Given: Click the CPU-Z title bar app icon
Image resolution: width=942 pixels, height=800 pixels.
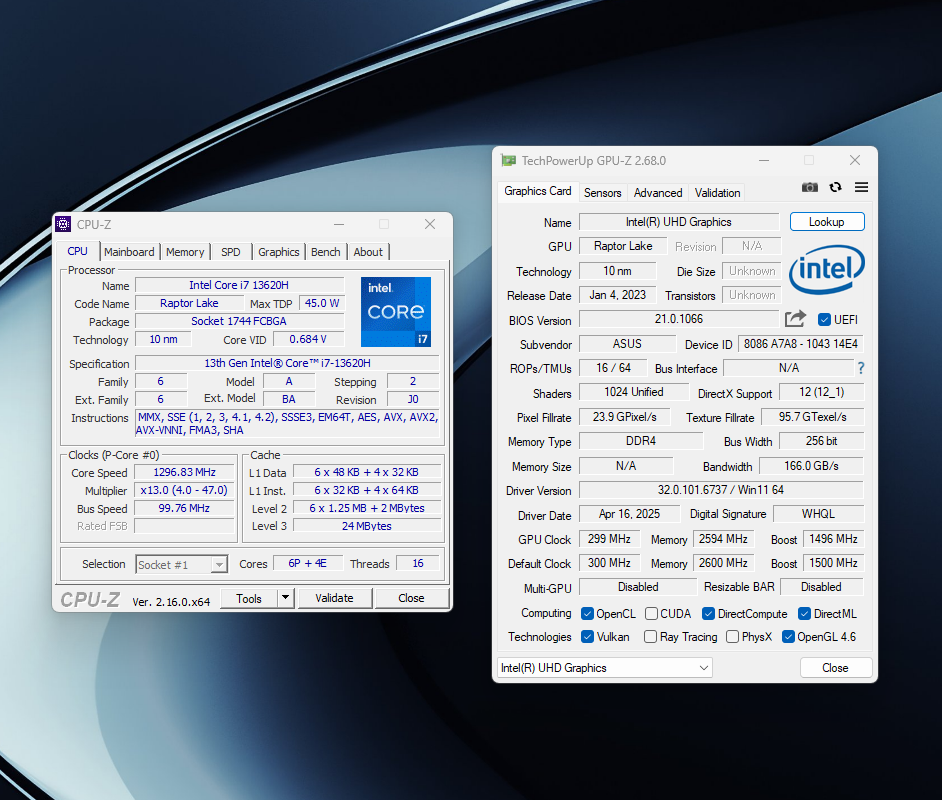Looking at the screenshot, I should 63,224.
